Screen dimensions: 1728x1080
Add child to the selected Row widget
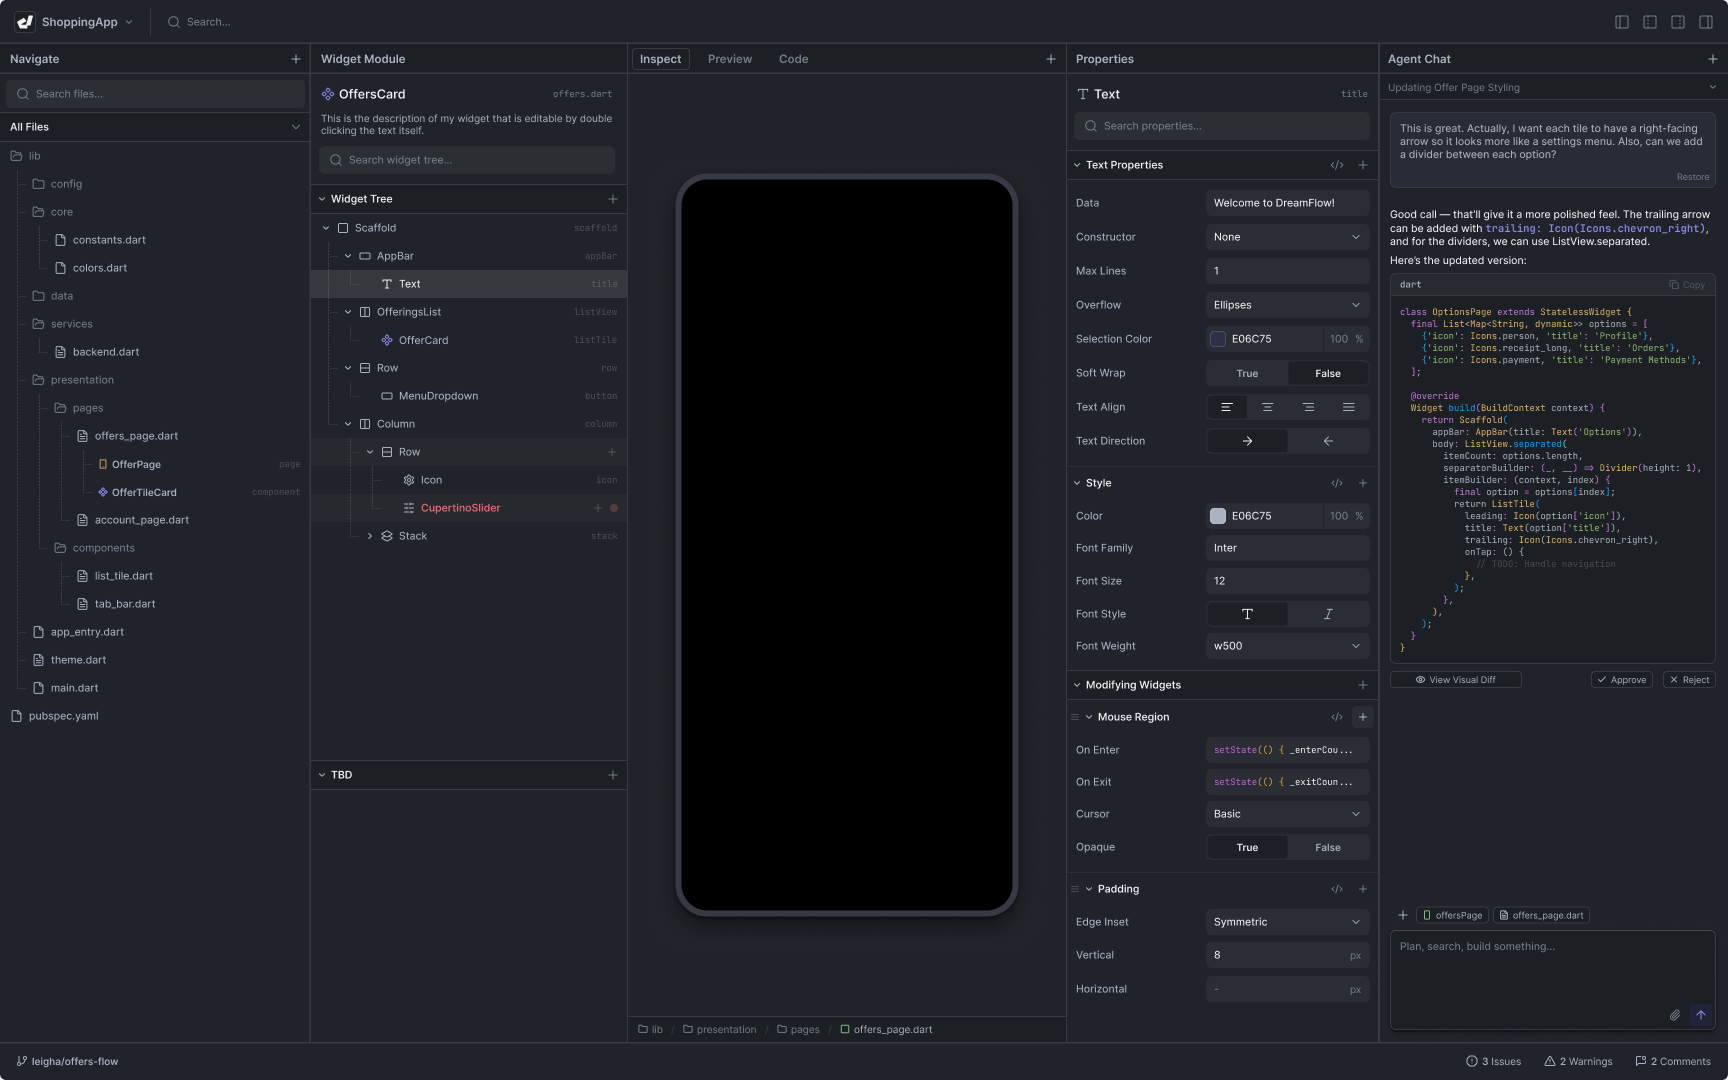[613, 452]
